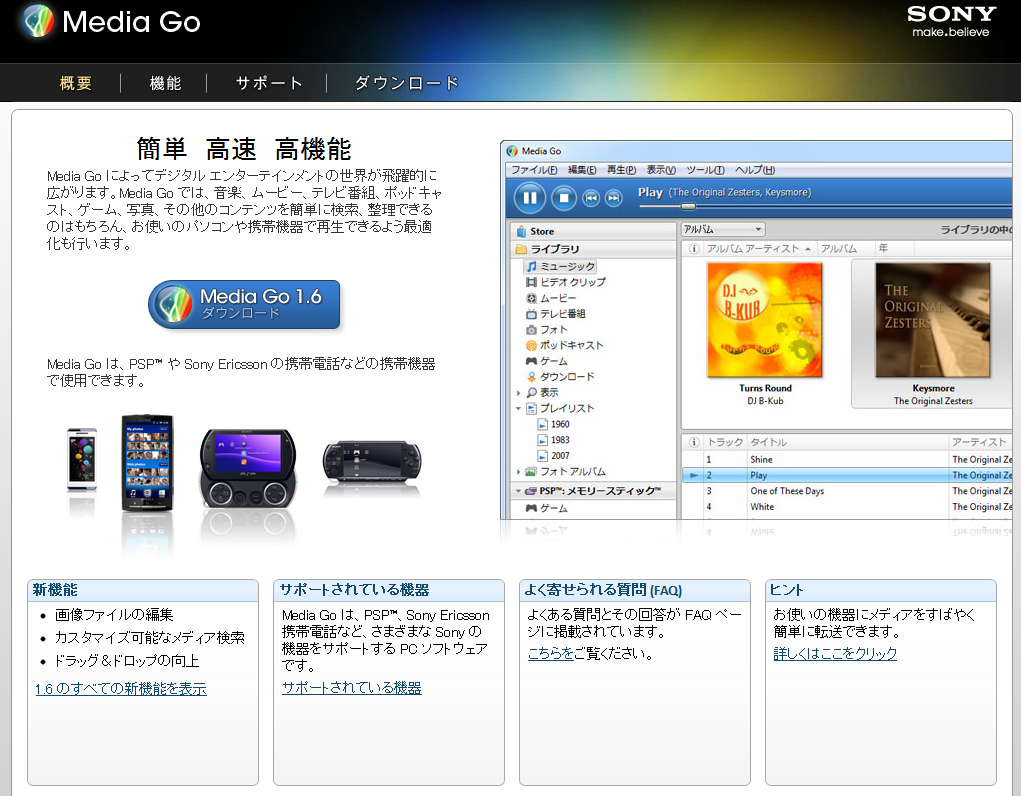Open the 詳しくはここをクリック link
This screenshot has height=796, width=1021.
(x=835, y=653)
